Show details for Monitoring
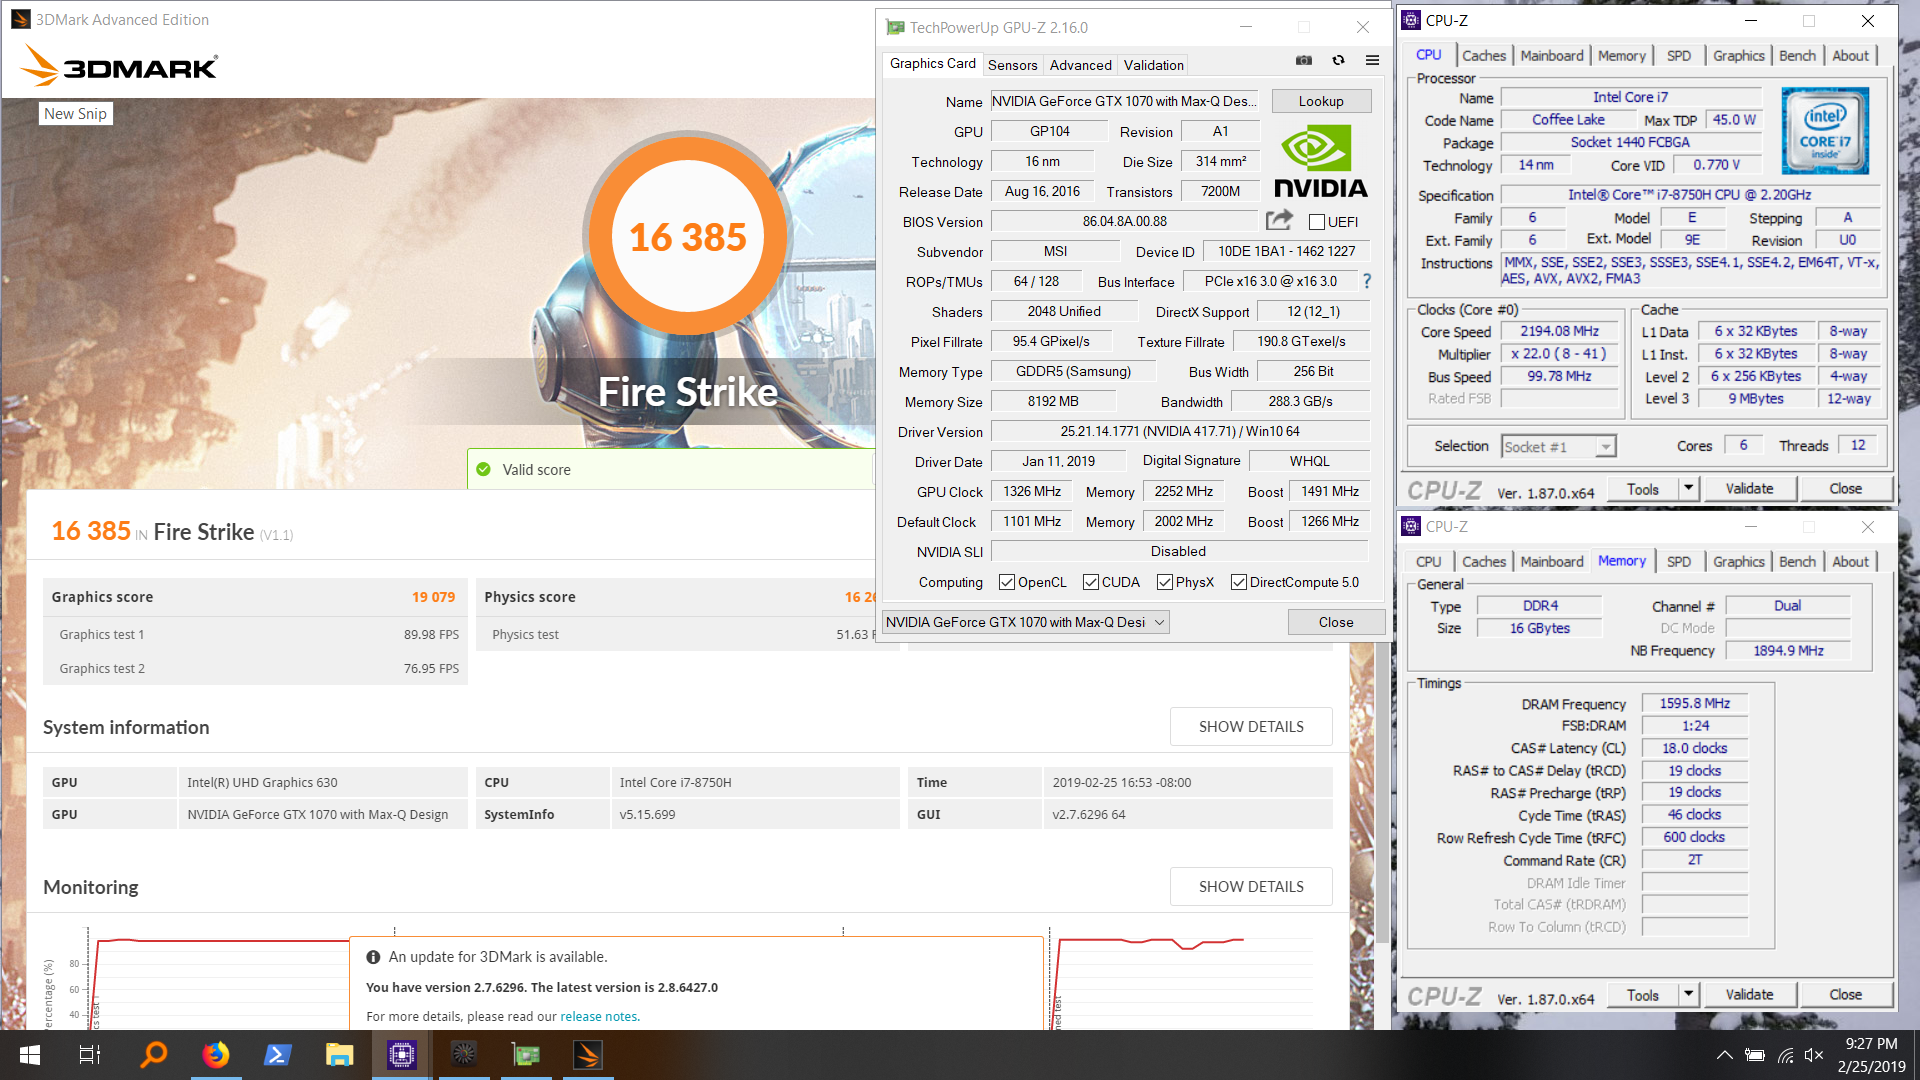Viewport: 1920px width, 1080px height. click(x=1251, y=887)
